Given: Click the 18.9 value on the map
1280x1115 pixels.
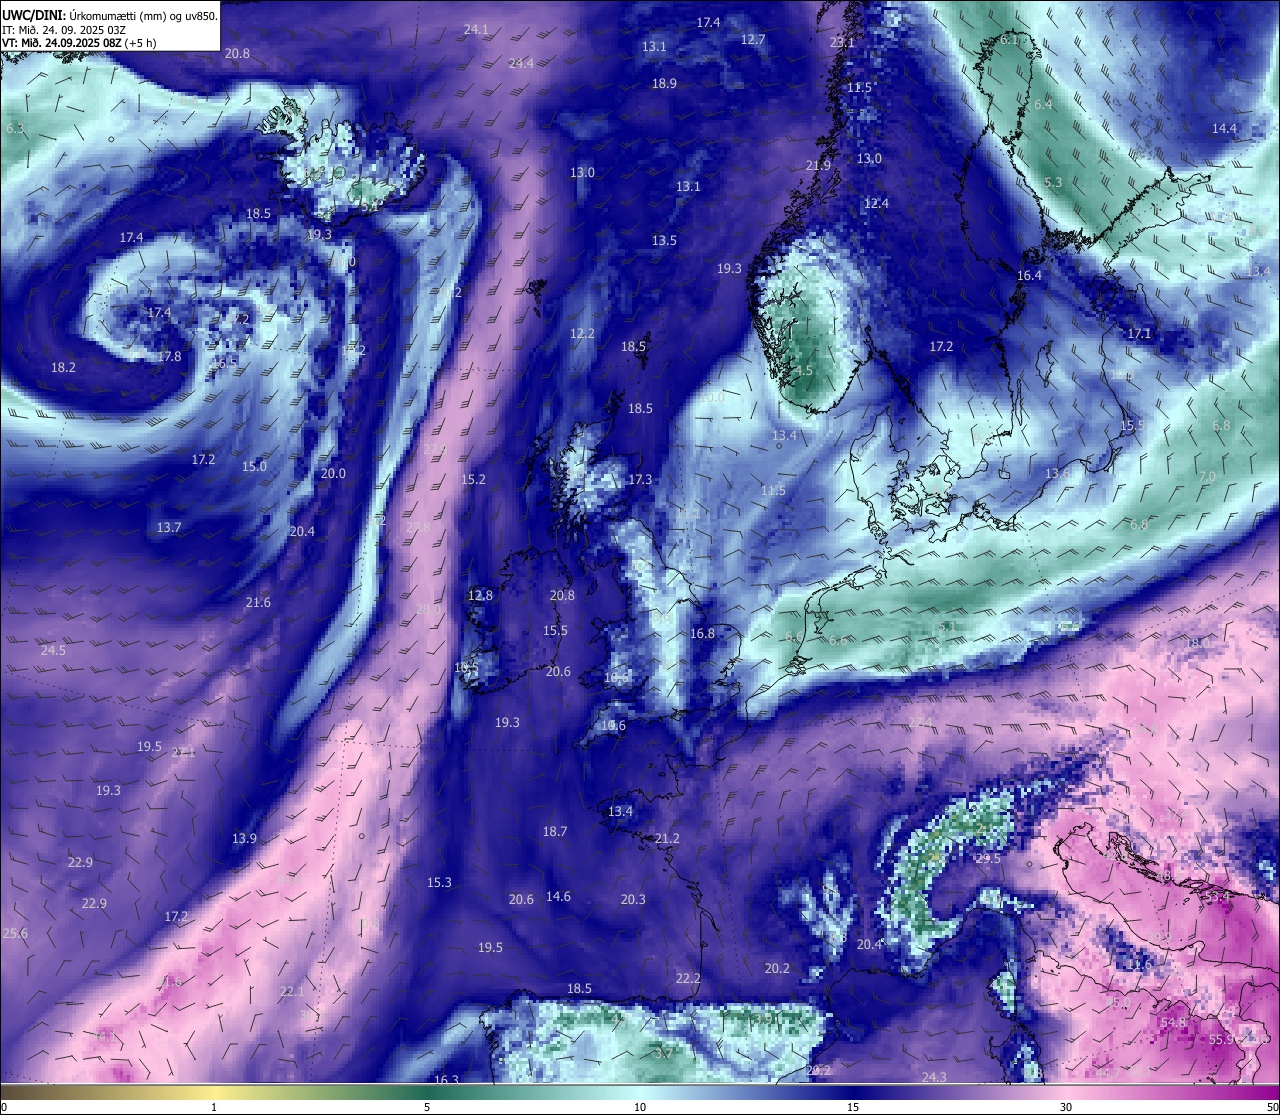Looking at the screenshot, I should [x=664, y=84].
